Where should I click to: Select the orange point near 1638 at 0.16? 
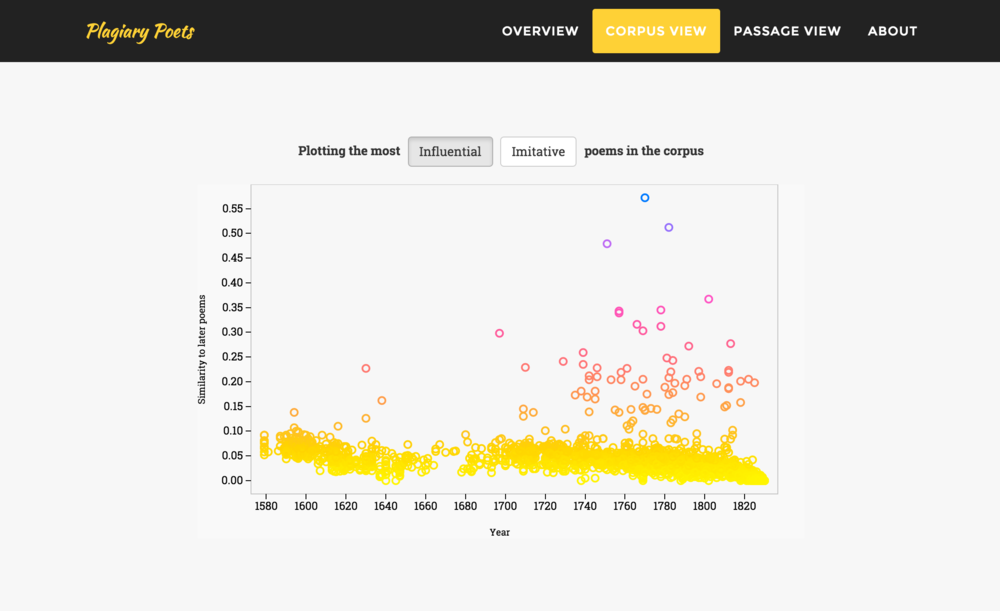381,401
